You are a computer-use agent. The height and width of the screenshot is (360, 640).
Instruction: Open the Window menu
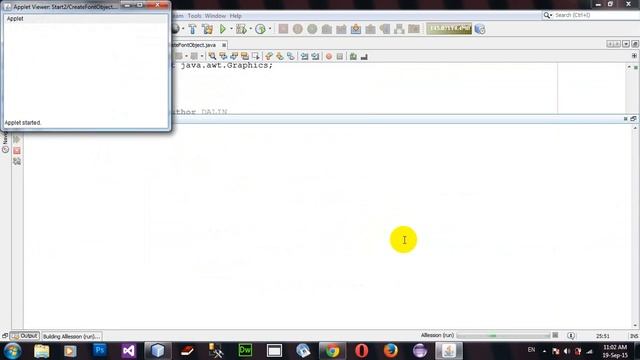point(215,16)
